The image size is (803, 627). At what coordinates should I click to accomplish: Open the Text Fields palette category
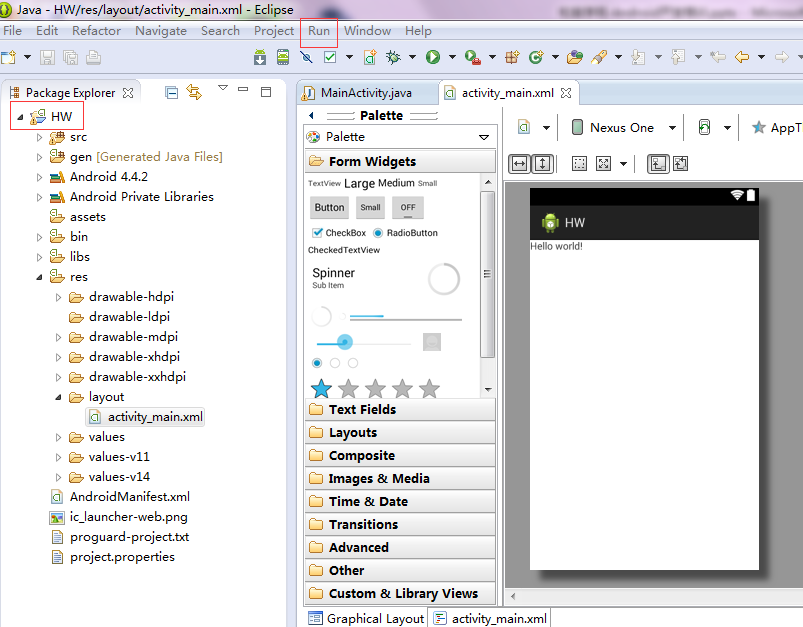click(x=400, y=409)
